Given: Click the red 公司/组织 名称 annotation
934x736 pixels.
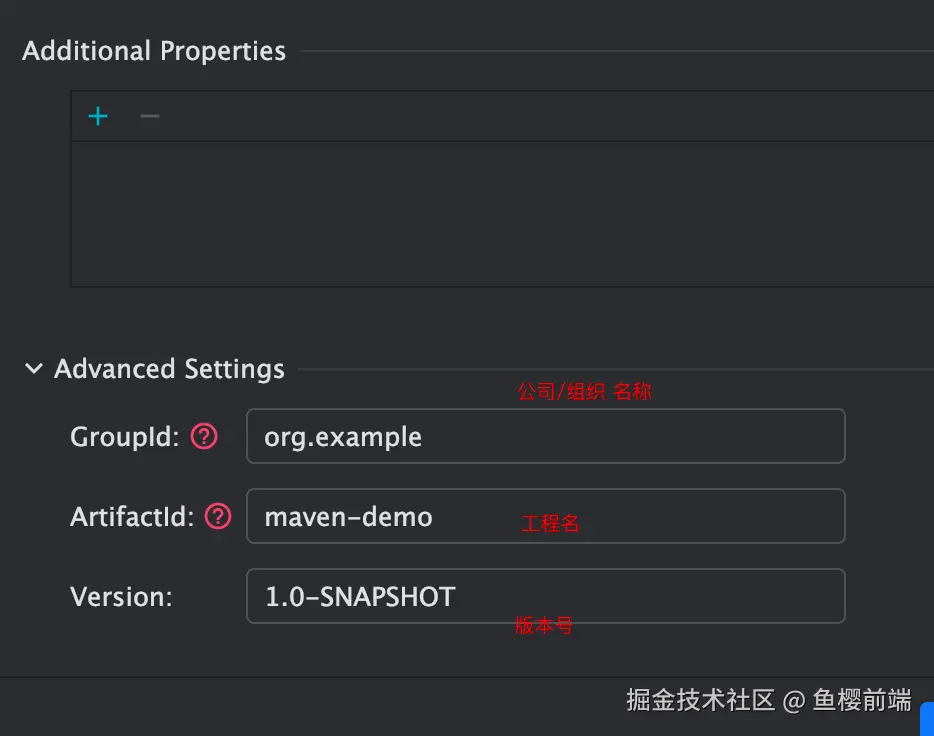Looking at the screenshot, I should click(x=584, y=392).
